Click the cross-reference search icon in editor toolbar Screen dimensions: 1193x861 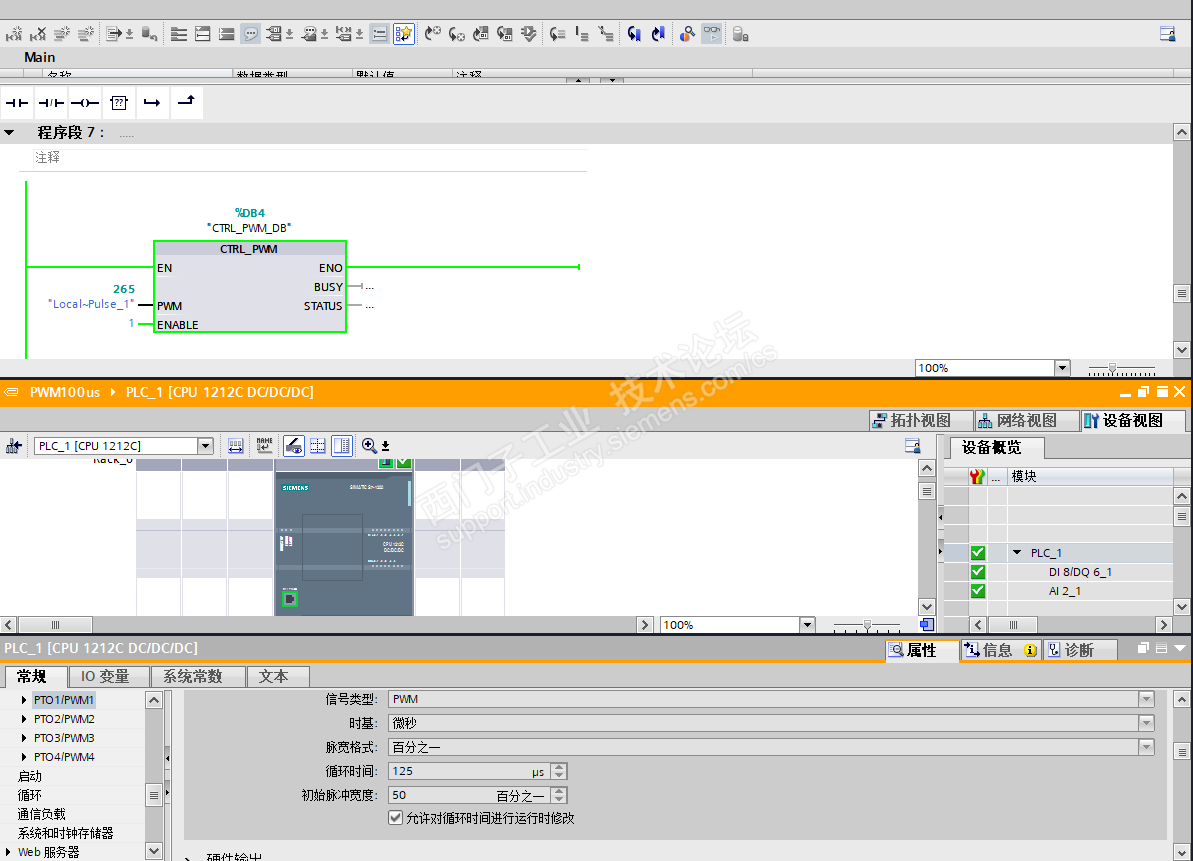(687, 34)
